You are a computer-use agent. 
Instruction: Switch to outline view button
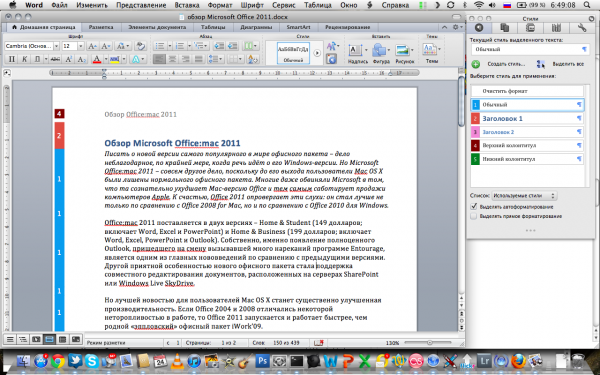[x=23, y=339]
